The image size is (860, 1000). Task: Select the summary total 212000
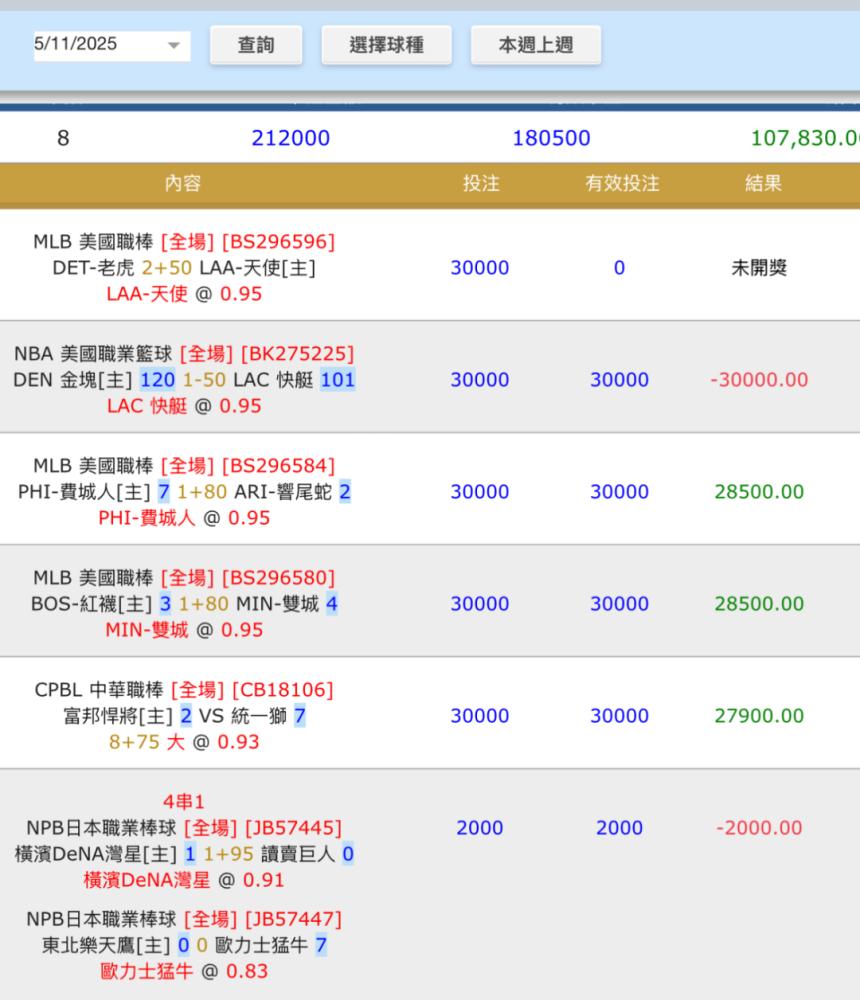290,138
